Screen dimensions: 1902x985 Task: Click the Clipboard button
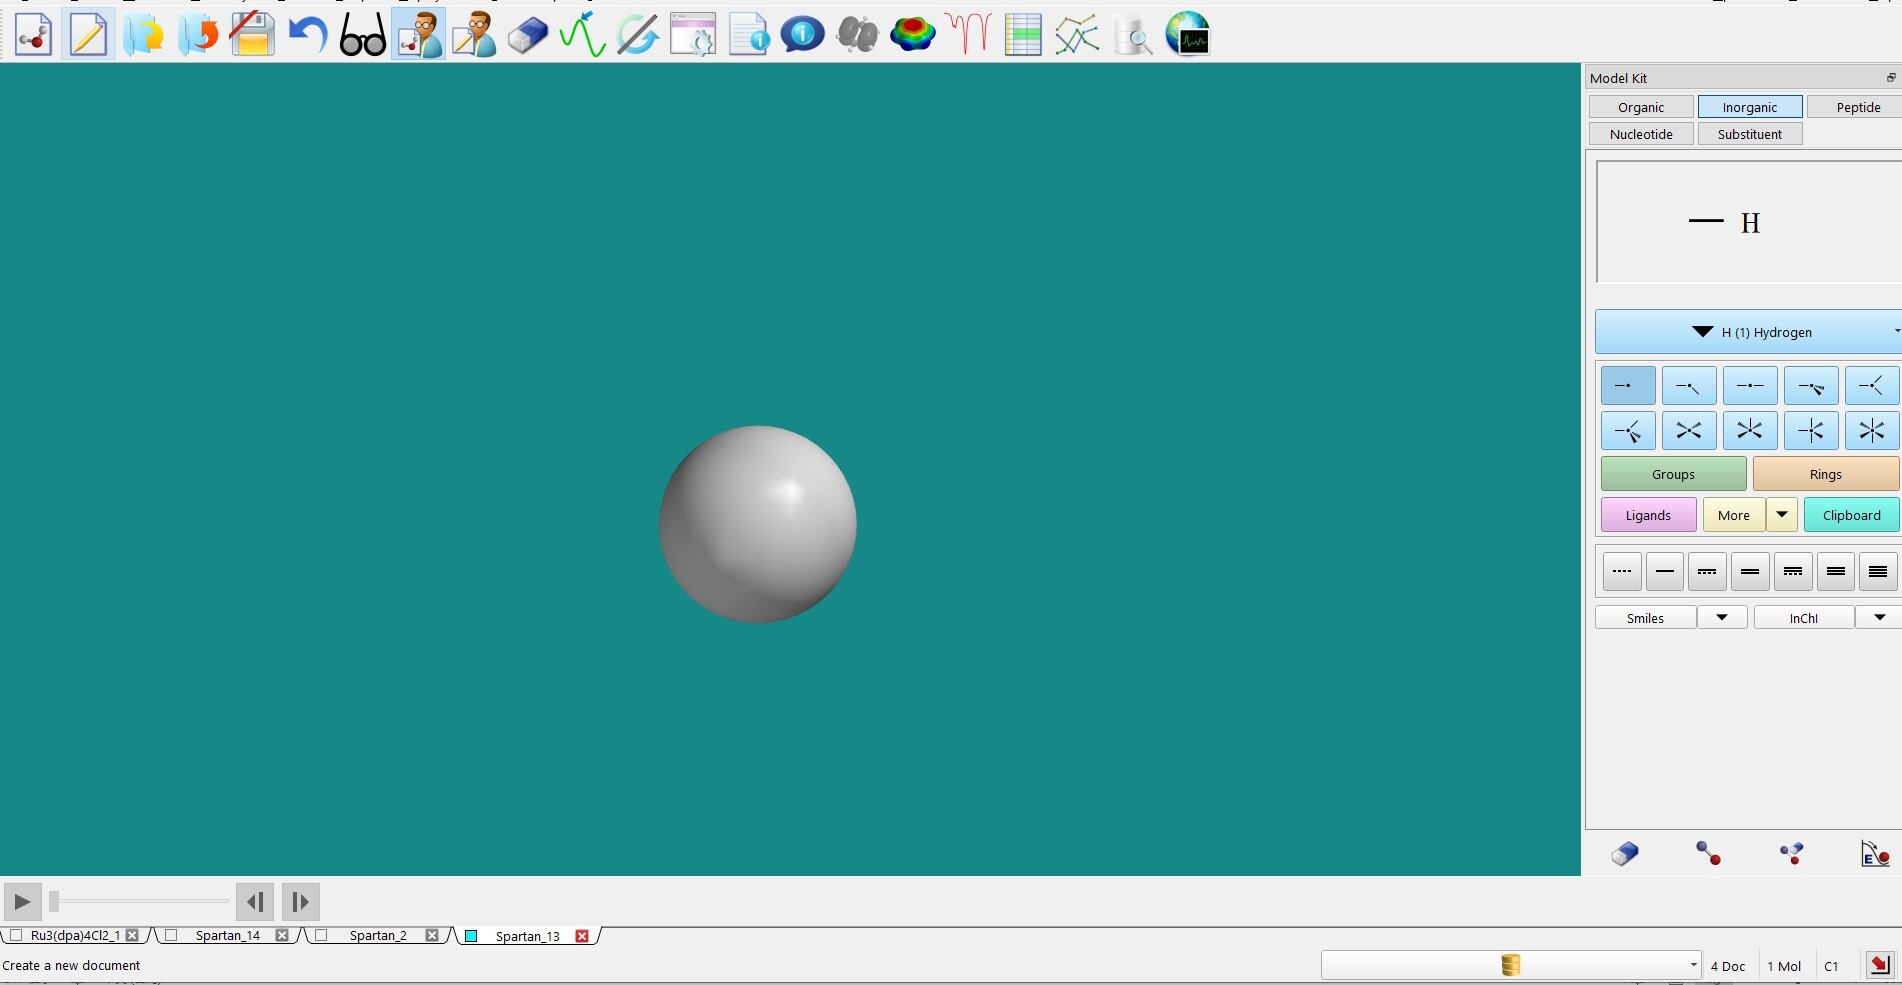(x=1851, y=515)
